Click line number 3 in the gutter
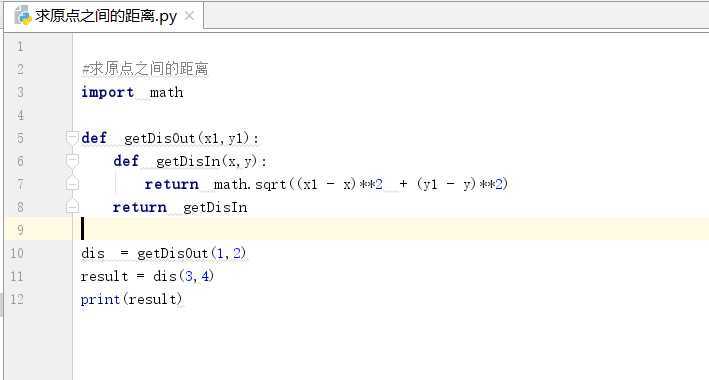 [20, 92]
